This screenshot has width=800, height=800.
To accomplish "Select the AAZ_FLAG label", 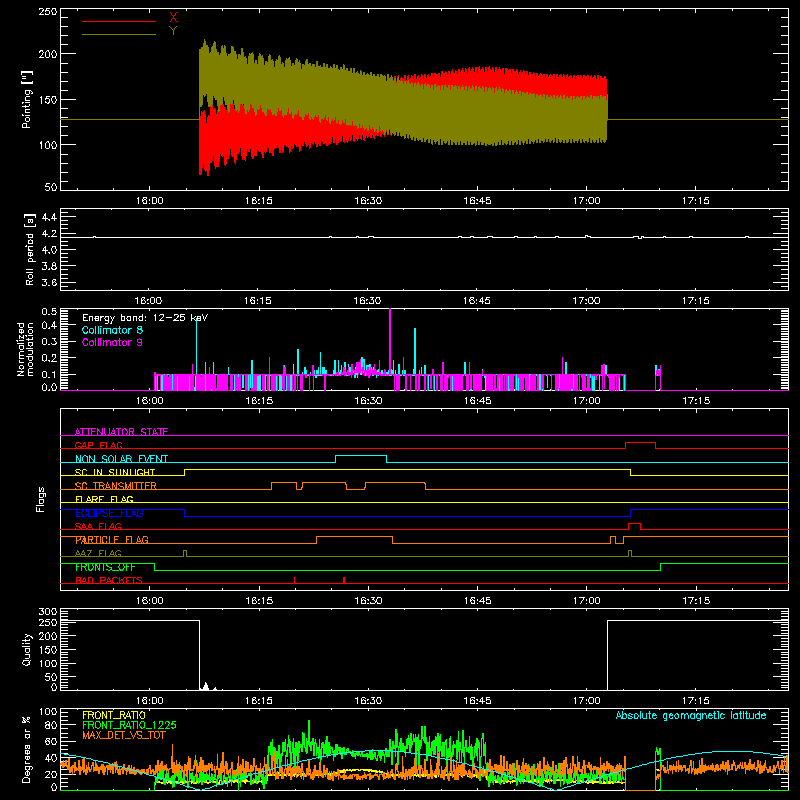I will tap(98, 553).
